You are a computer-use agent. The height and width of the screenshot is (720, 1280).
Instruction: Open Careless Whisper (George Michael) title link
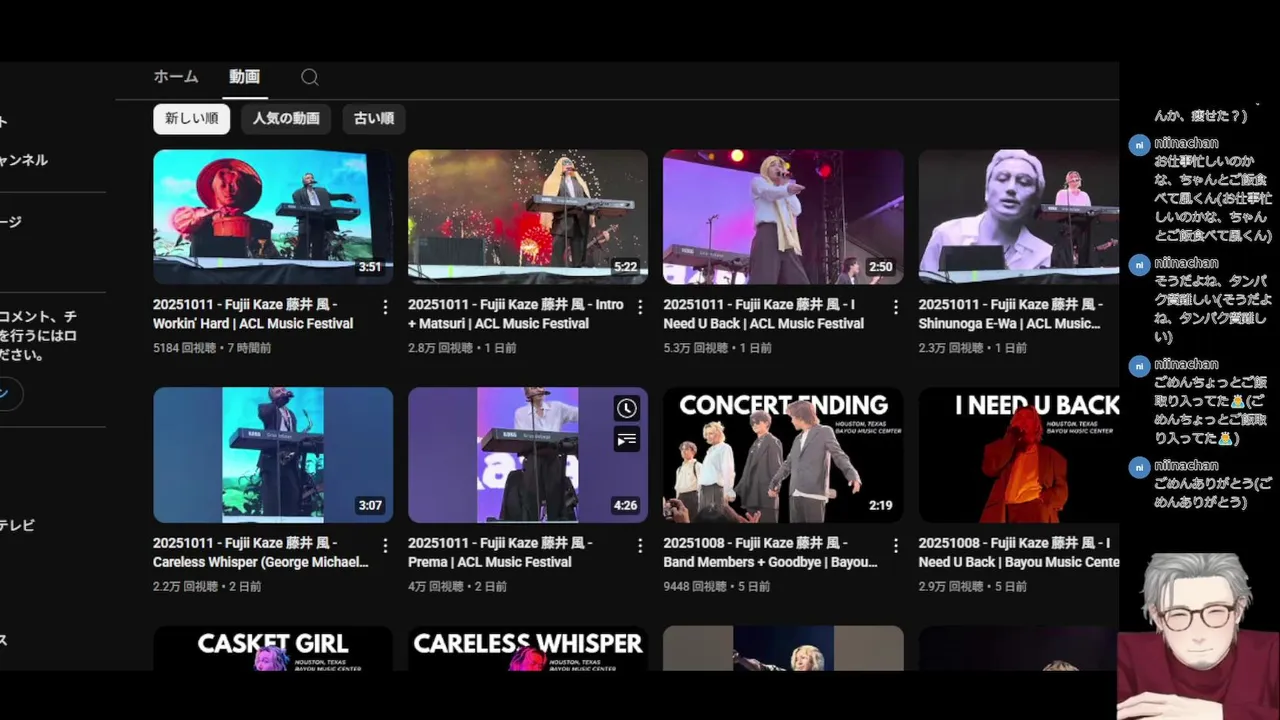(261, 552)
